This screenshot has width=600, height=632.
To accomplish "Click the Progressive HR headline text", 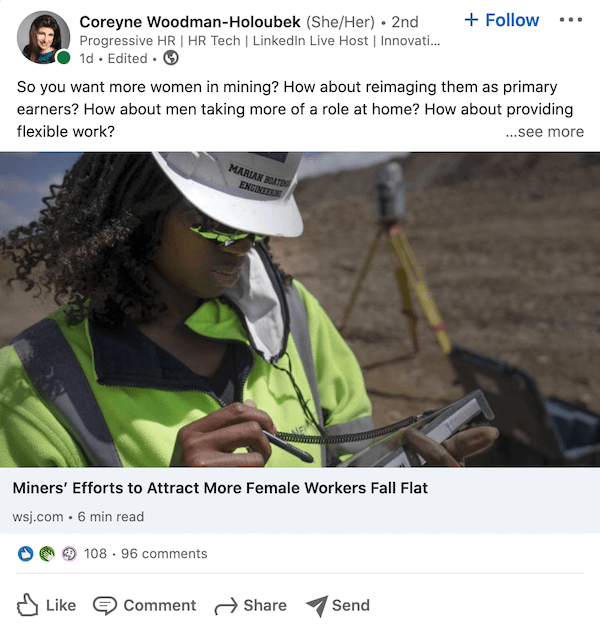I will [260, 41].
